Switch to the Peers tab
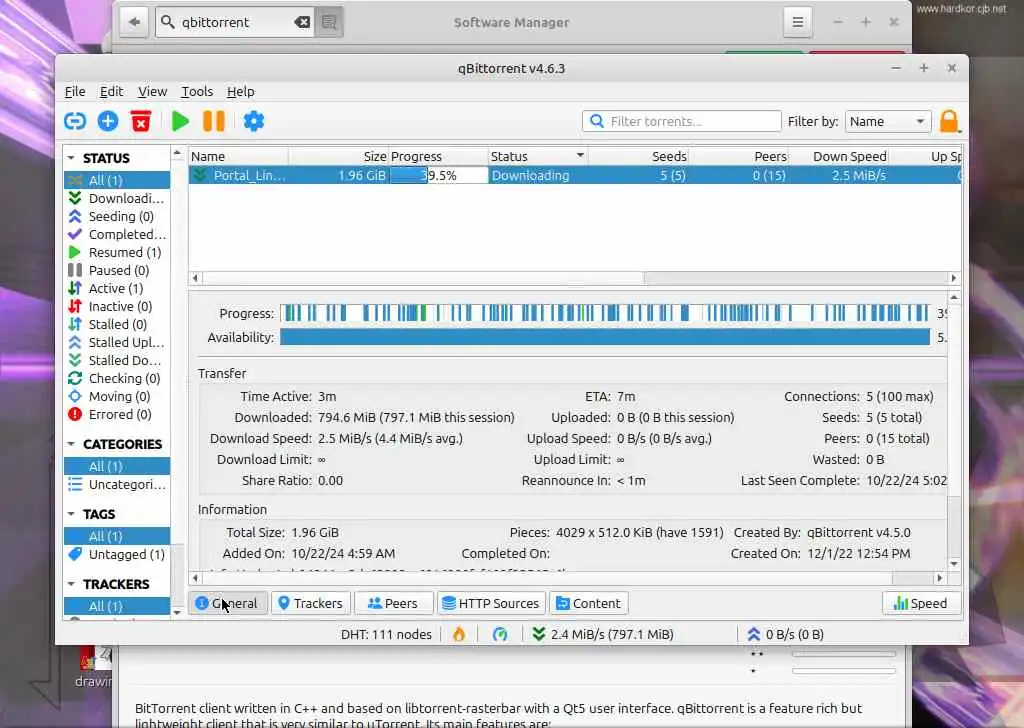The width and height of the screenshot is (1024, 728). (x=393, y=603)
